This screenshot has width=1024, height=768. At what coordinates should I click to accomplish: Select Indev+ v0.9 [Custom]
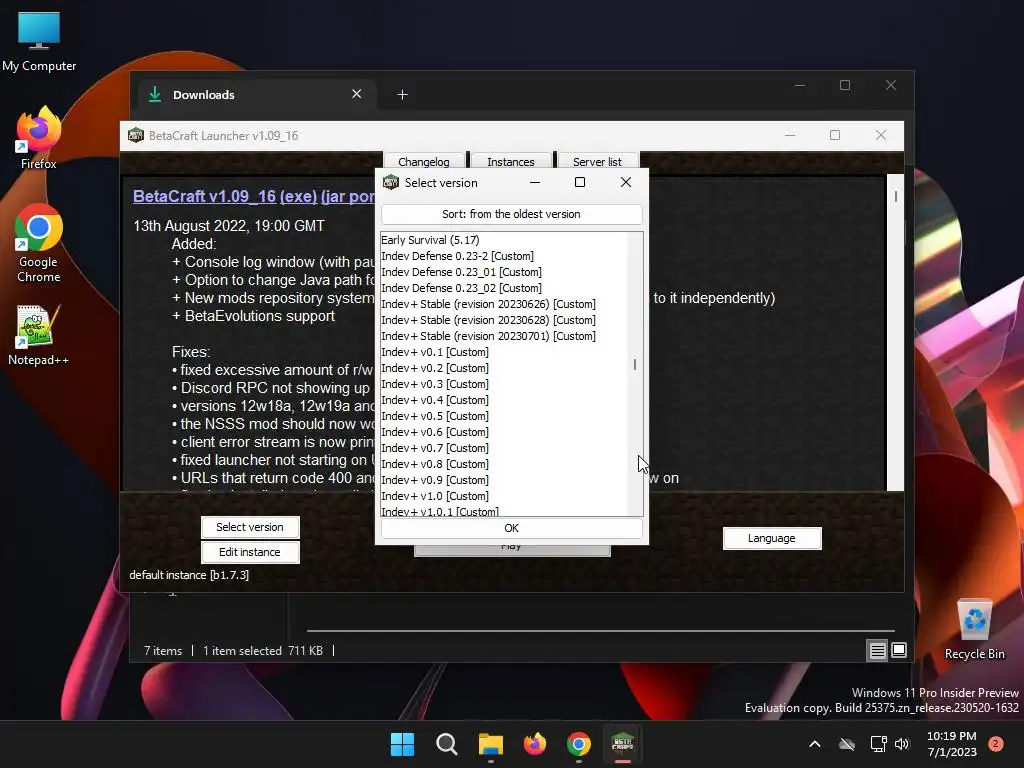coord(504,480)
